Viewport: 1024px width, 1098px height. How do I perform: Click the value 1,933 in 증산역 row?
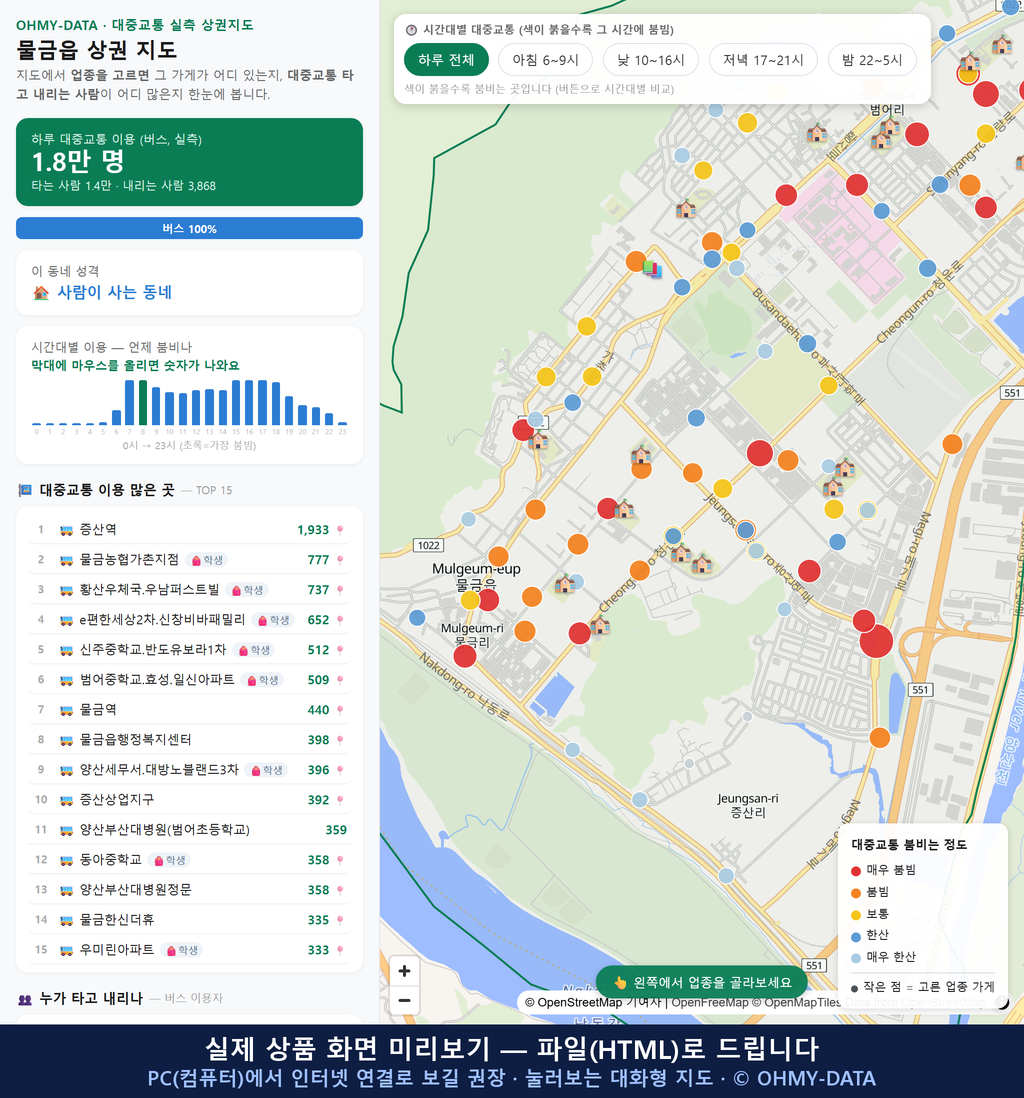tap(313, 530)
